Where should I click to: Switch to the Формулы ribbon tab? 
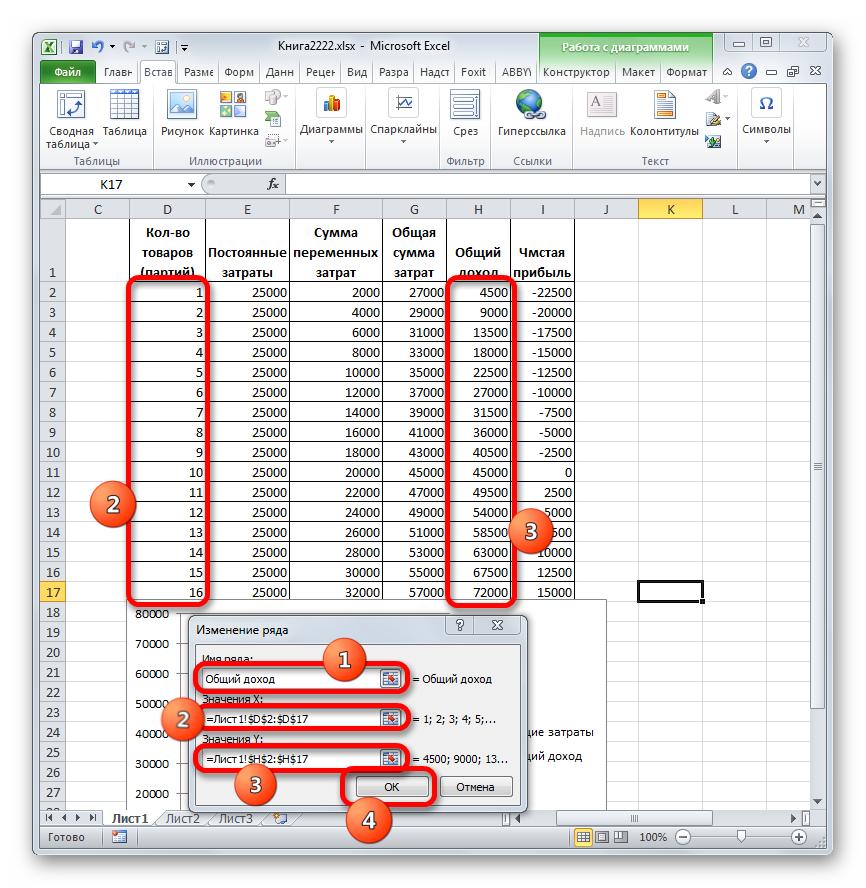239,72
